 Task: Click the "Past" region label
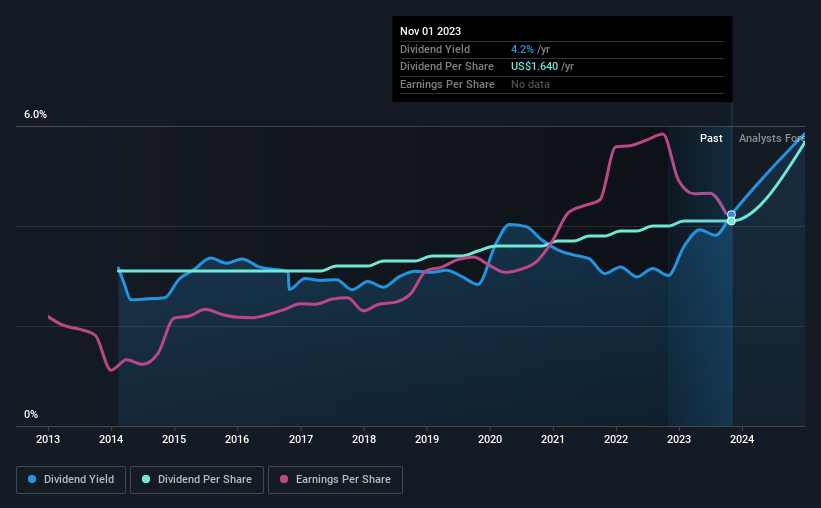(x=711, y=138)
